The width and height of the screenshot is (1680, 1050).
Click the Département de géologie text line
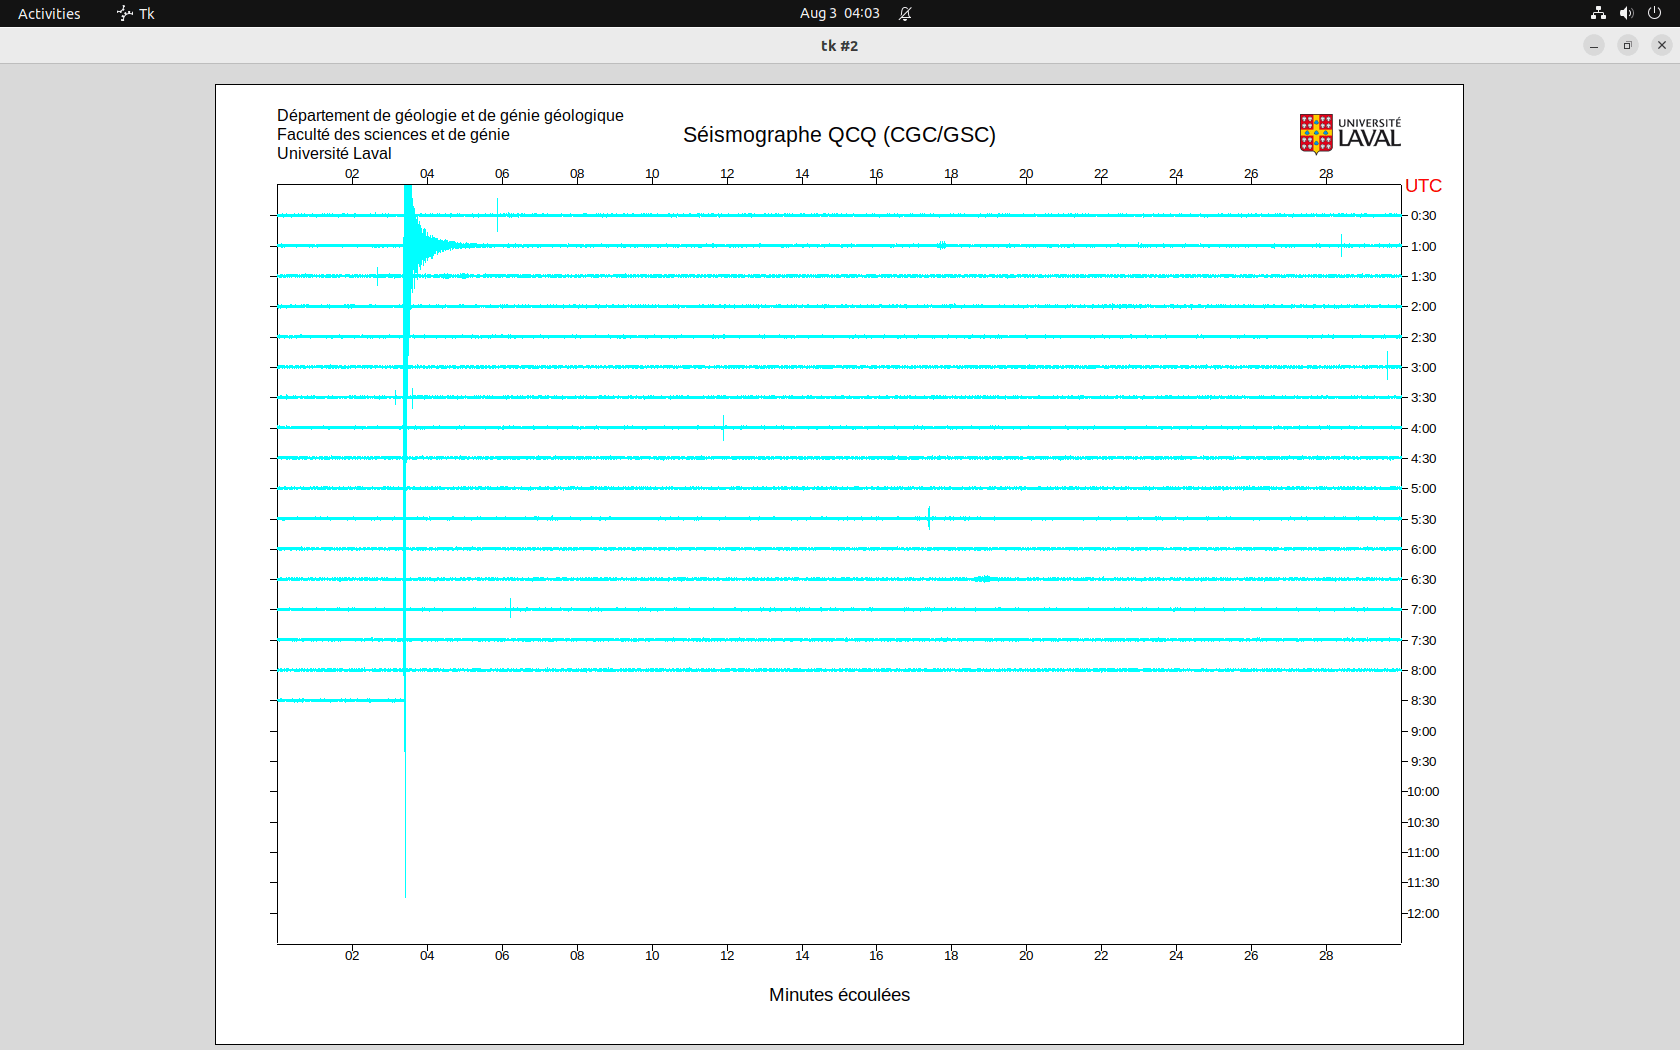(450, 116)
